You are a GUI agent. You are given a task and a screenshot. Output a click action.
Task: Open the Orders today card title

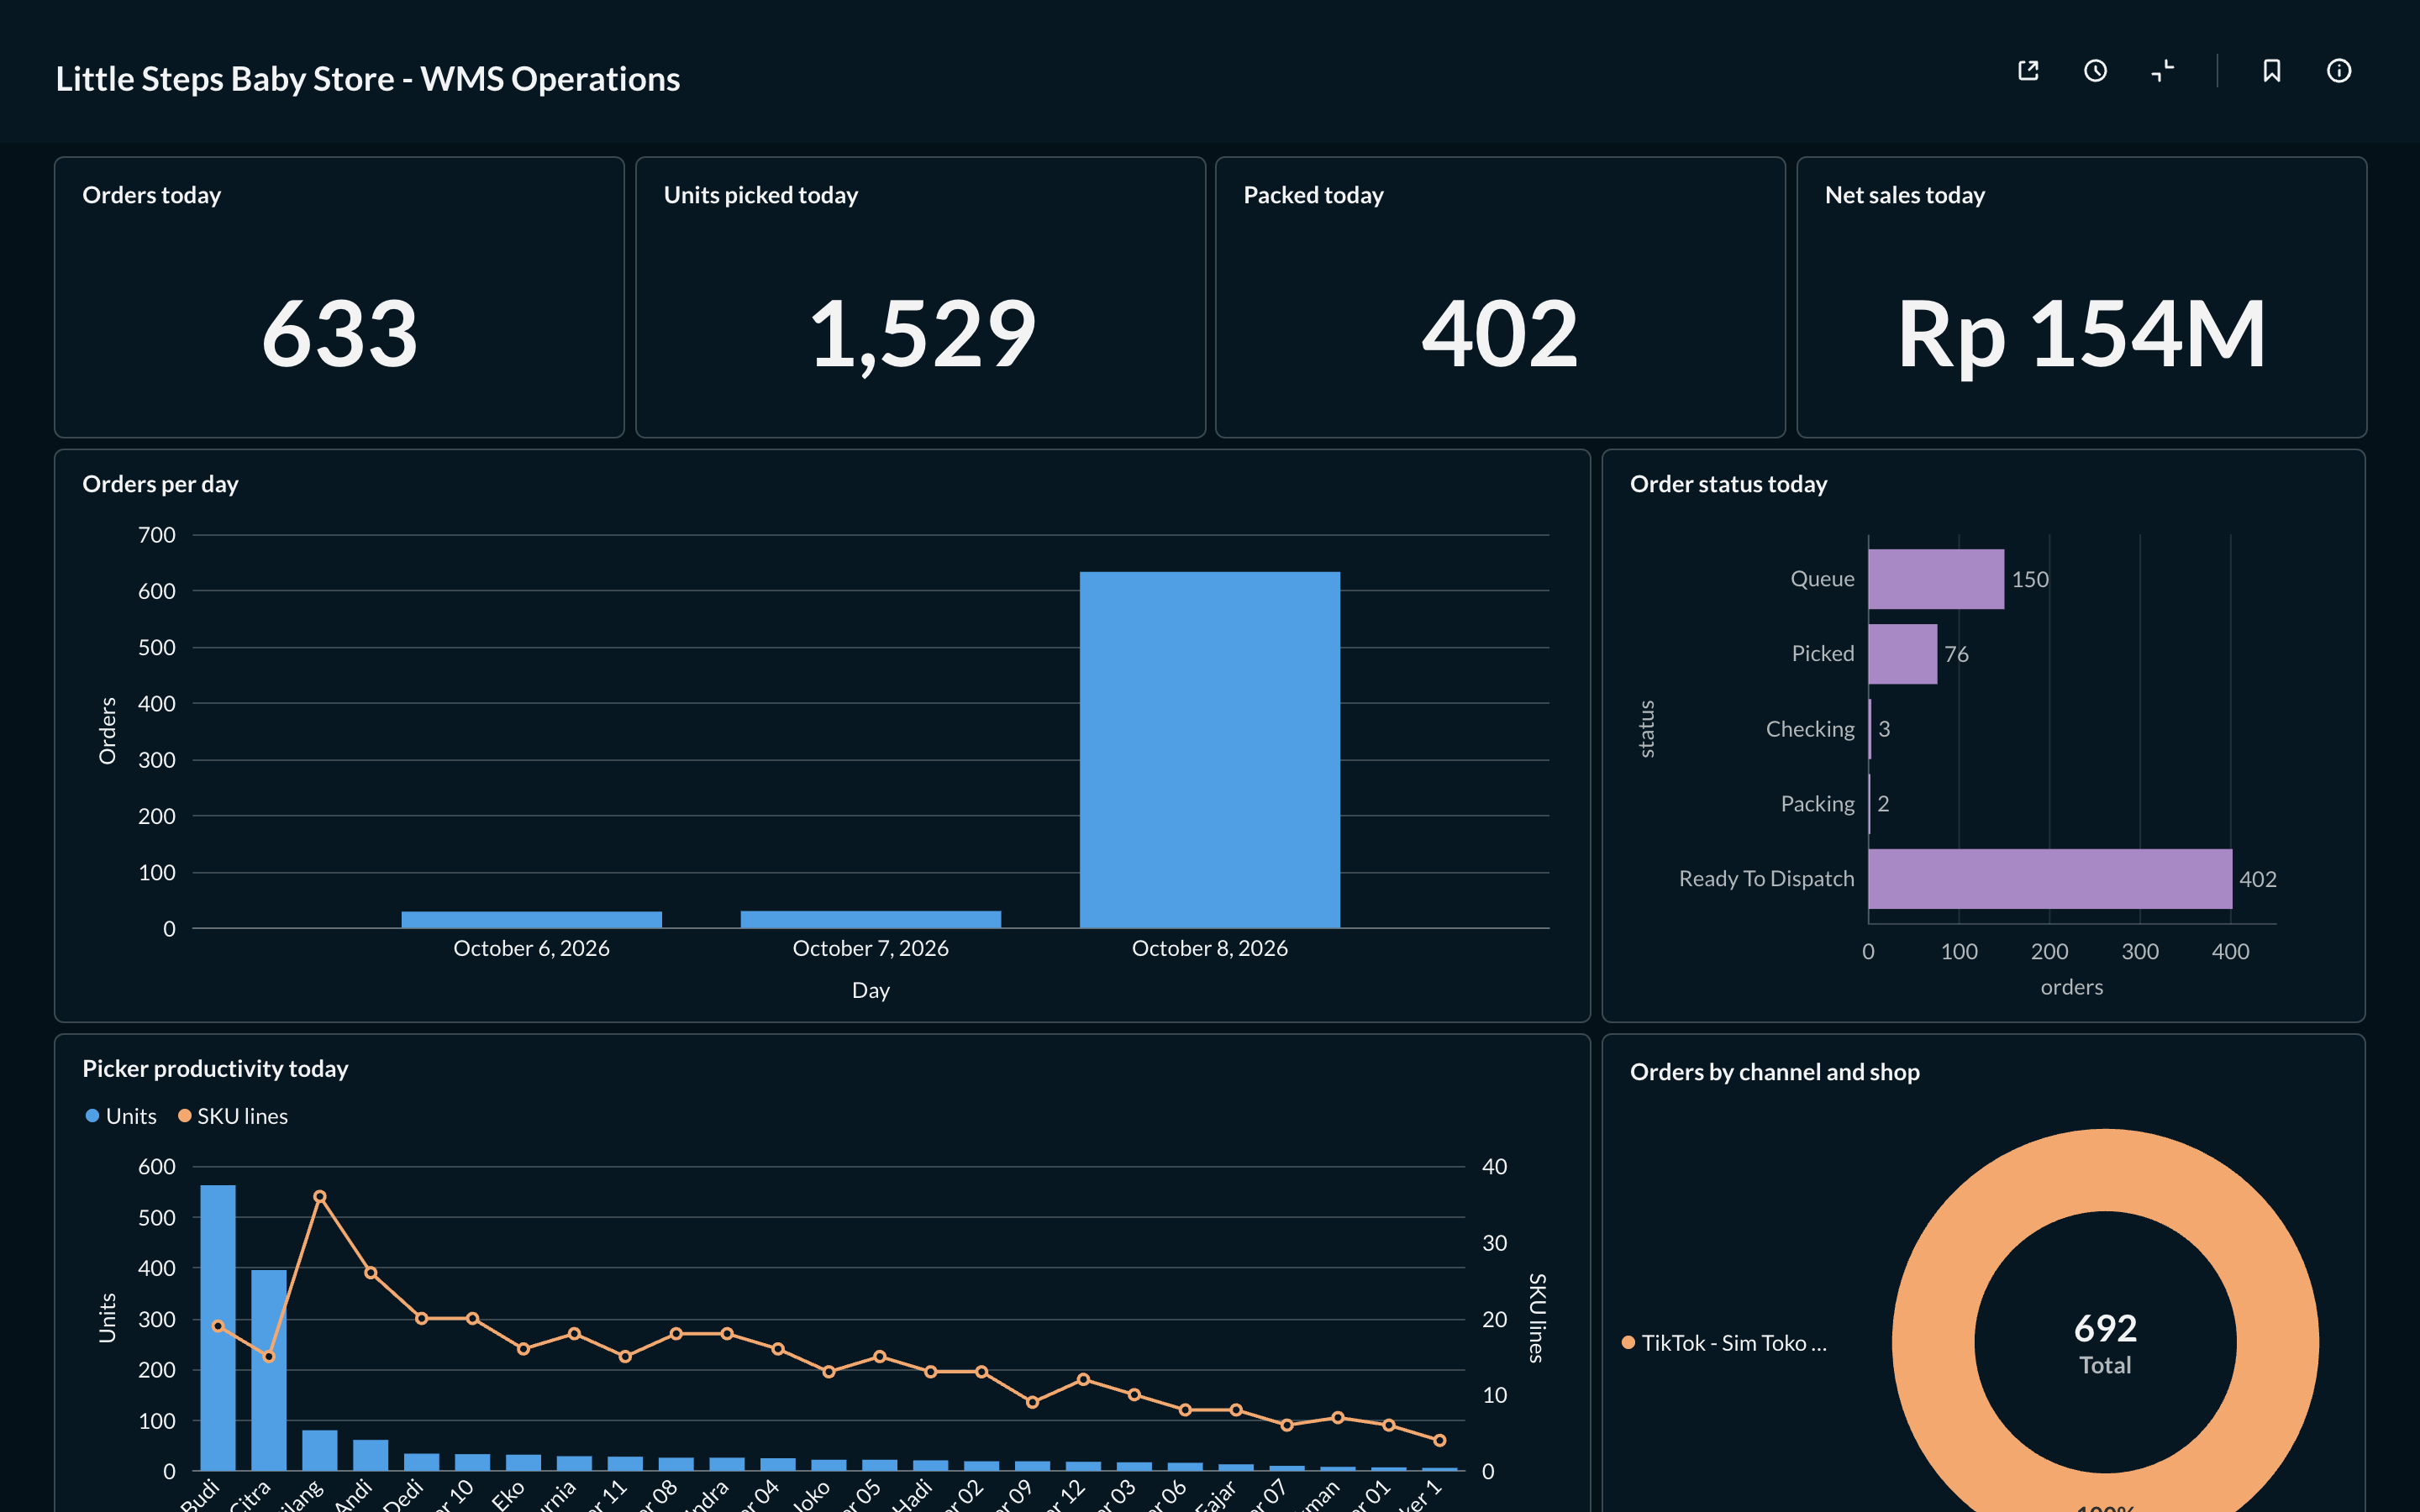pos(152,195)
